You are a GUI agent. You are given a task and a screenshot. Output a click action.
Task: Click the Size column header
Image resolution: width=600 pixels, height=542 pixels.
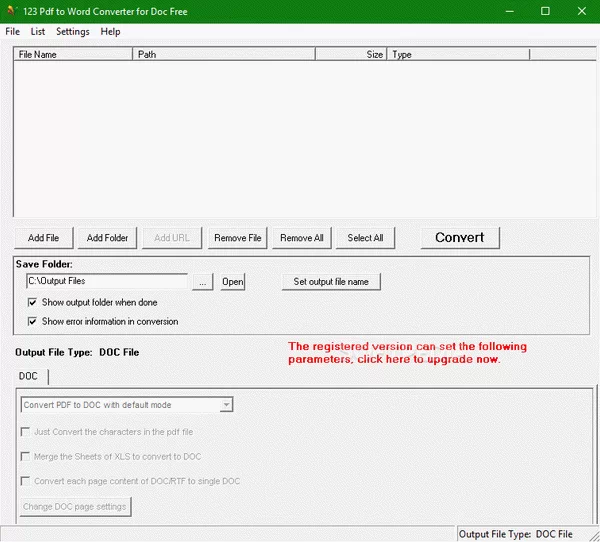click(351, 54)
